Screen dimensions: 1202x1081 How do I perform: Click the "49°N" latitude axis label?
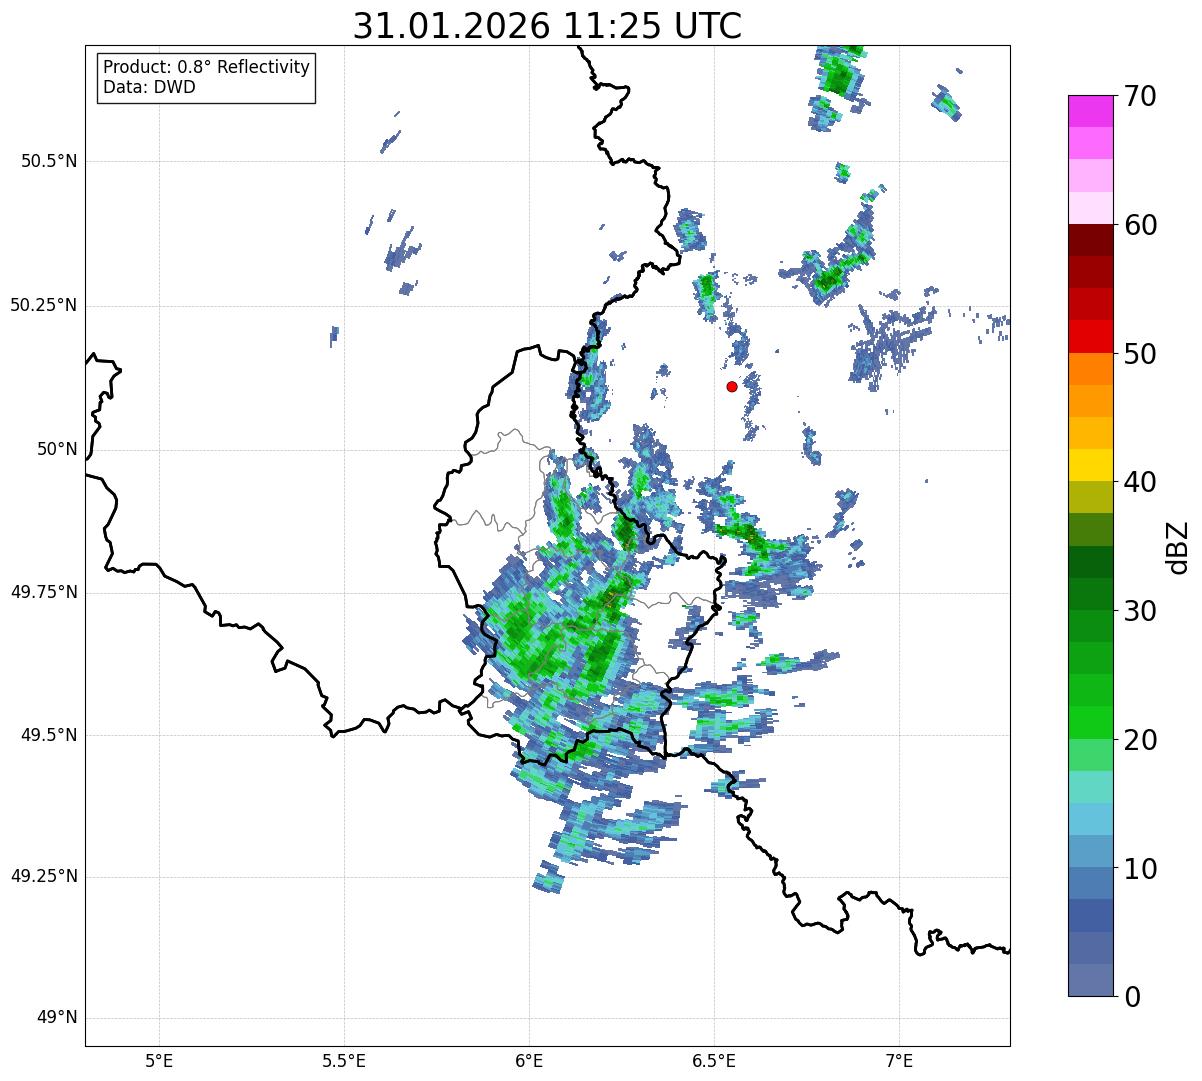[58, 1018]
